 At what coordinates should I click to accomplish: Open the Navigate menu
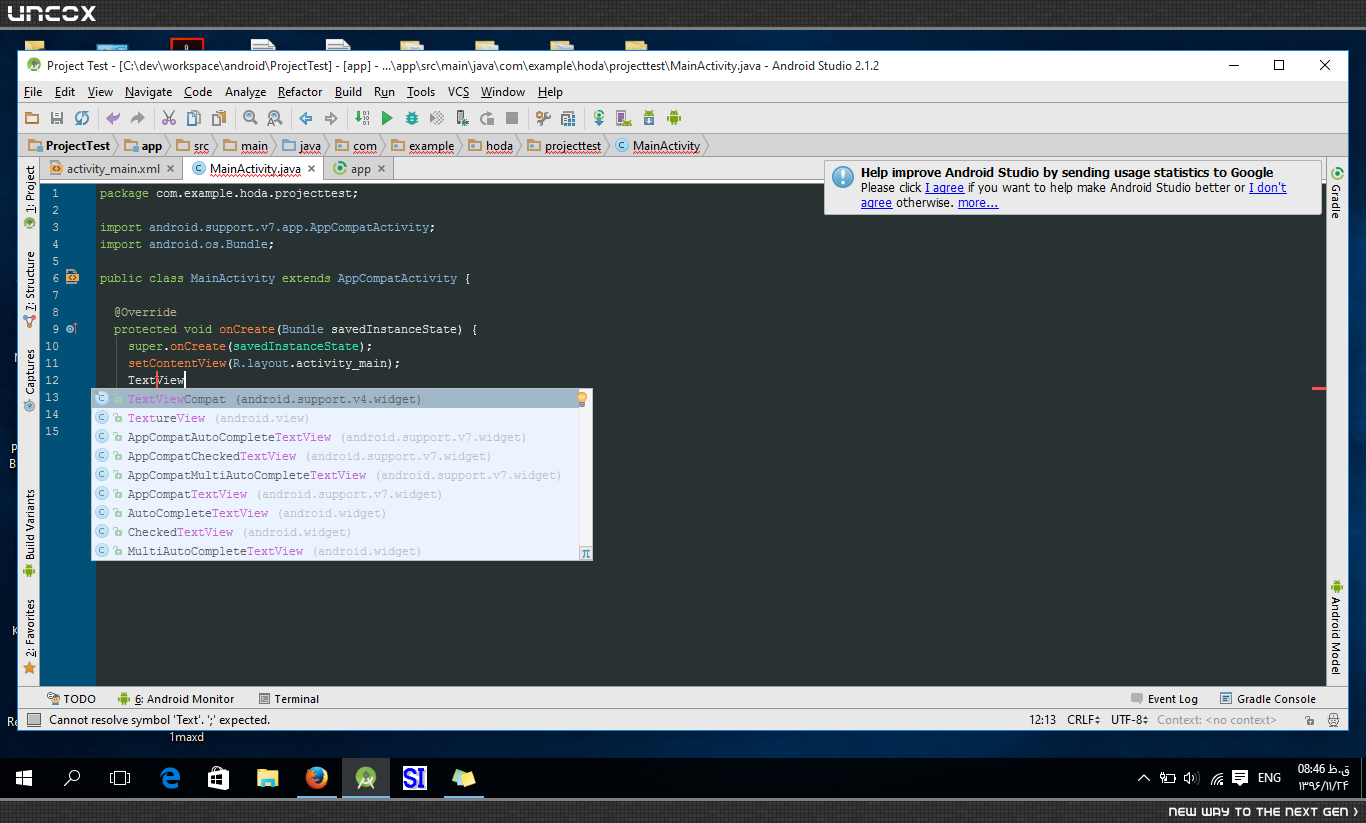[x=149, y=92]
